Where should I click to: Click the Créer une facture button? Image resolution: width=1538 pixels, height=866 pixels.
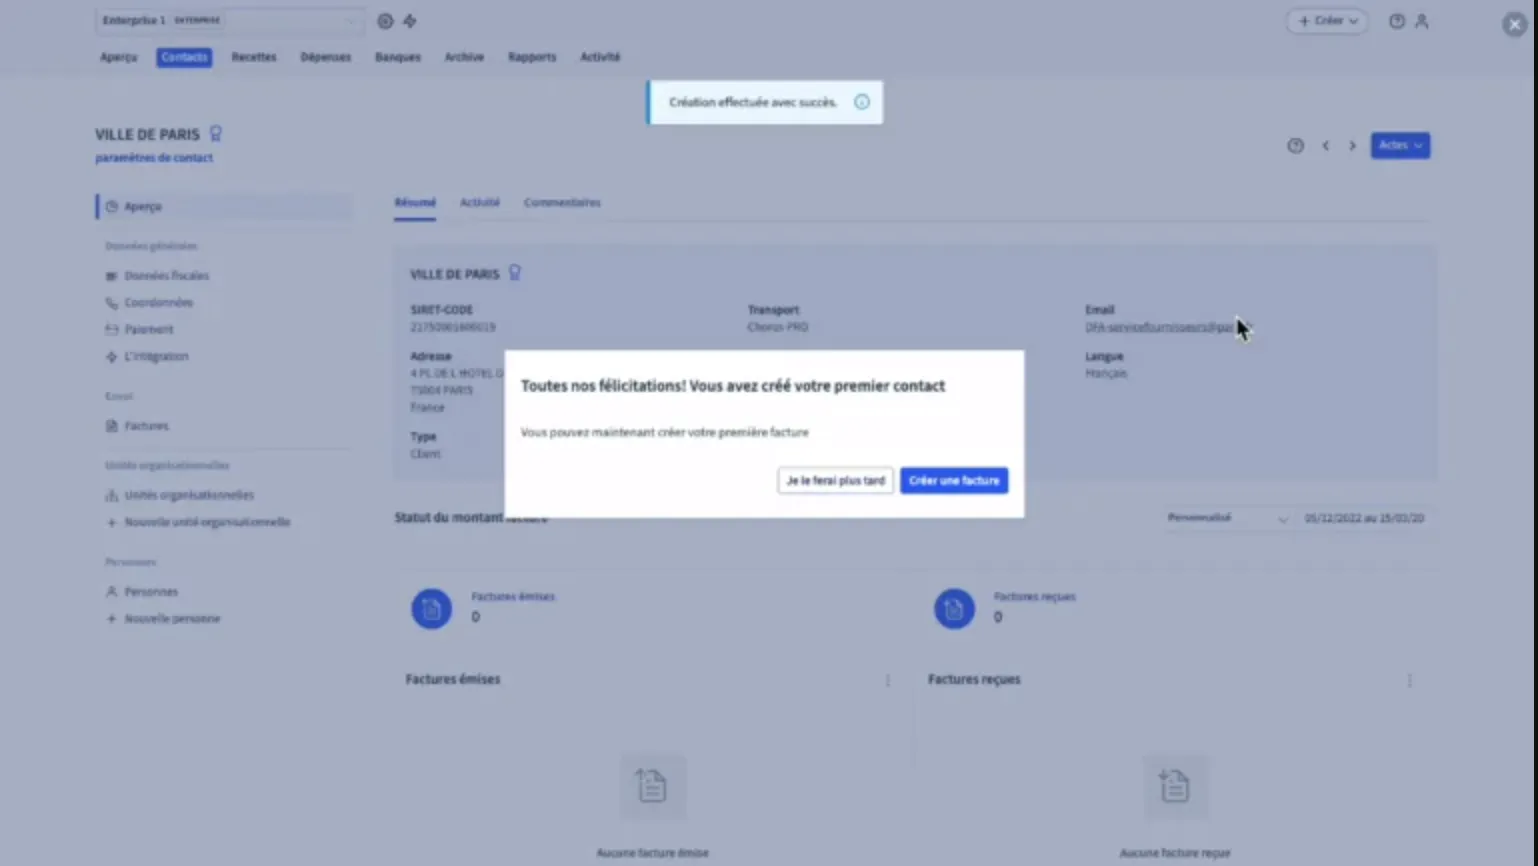coord(953,481)
